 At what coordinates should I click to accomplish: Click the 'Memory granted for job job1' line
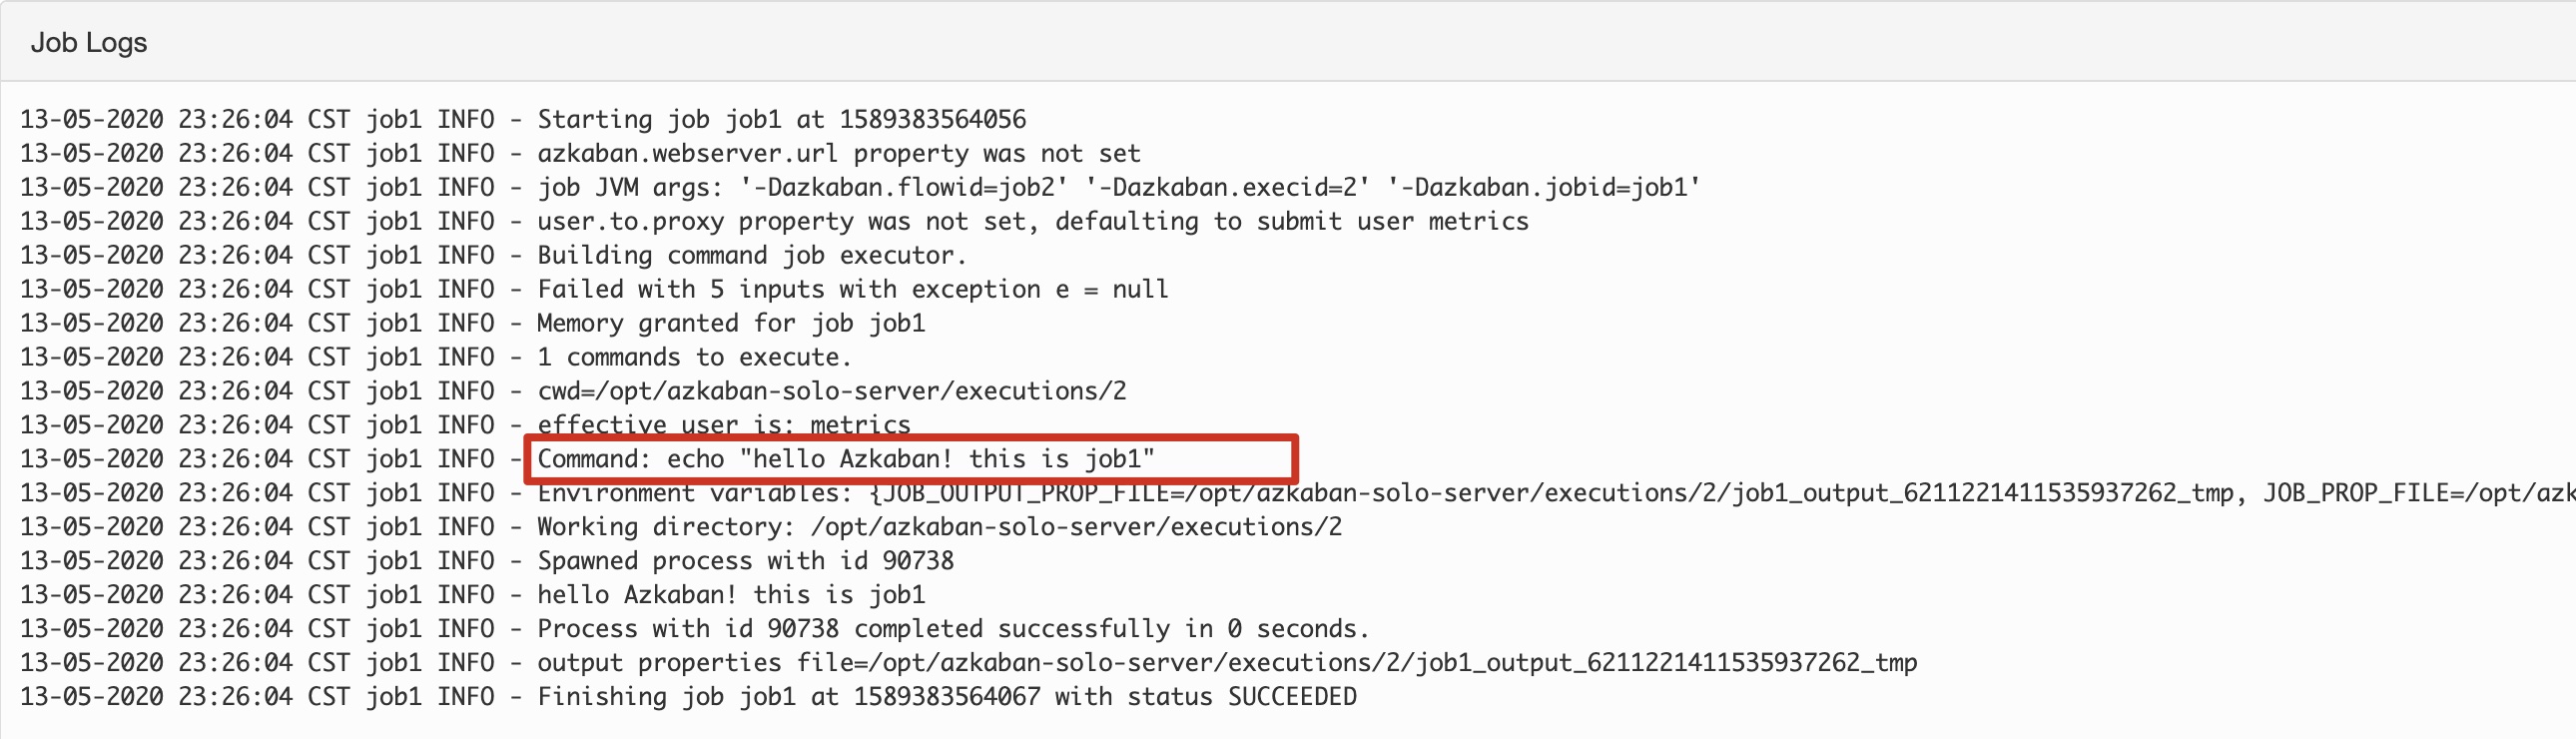point(473,324)
